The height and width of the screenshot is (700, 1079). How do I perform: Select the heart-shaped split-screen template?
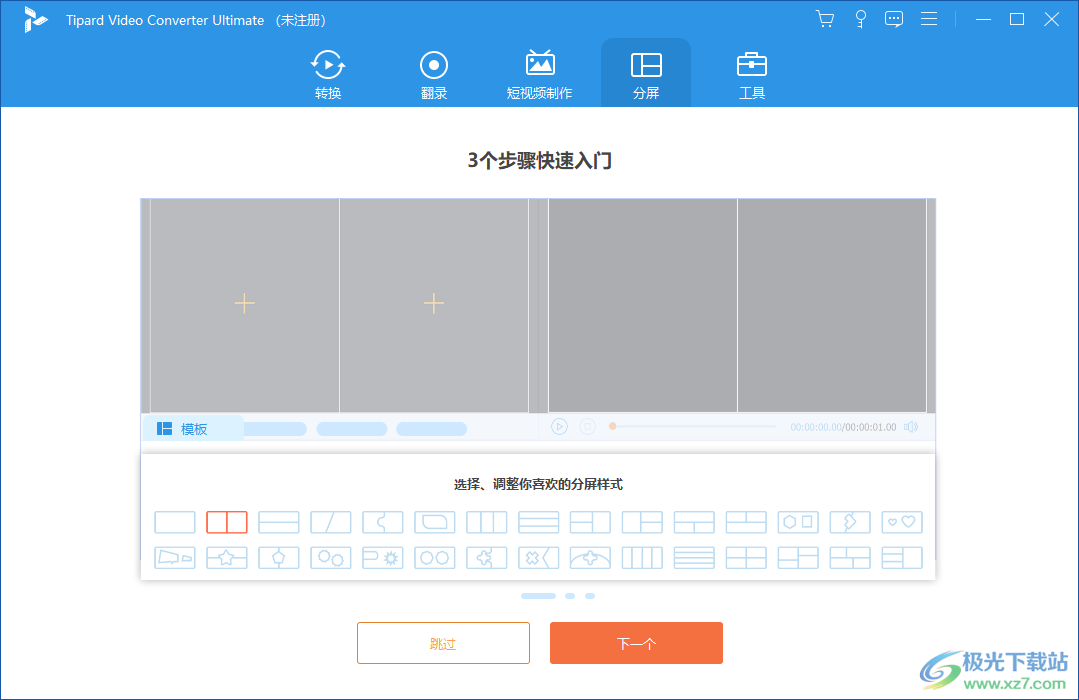pyautogui.click(x=901, y=521)
